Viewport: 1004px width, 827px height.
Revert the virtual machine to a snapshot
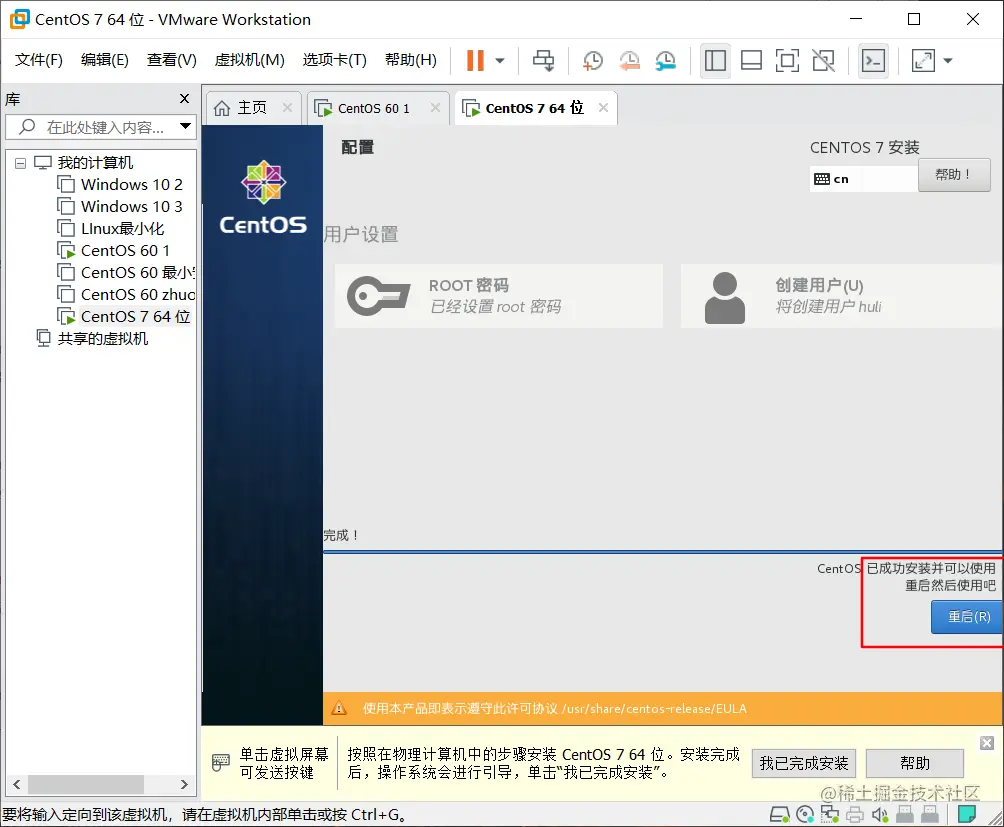[x=629, y=61]
